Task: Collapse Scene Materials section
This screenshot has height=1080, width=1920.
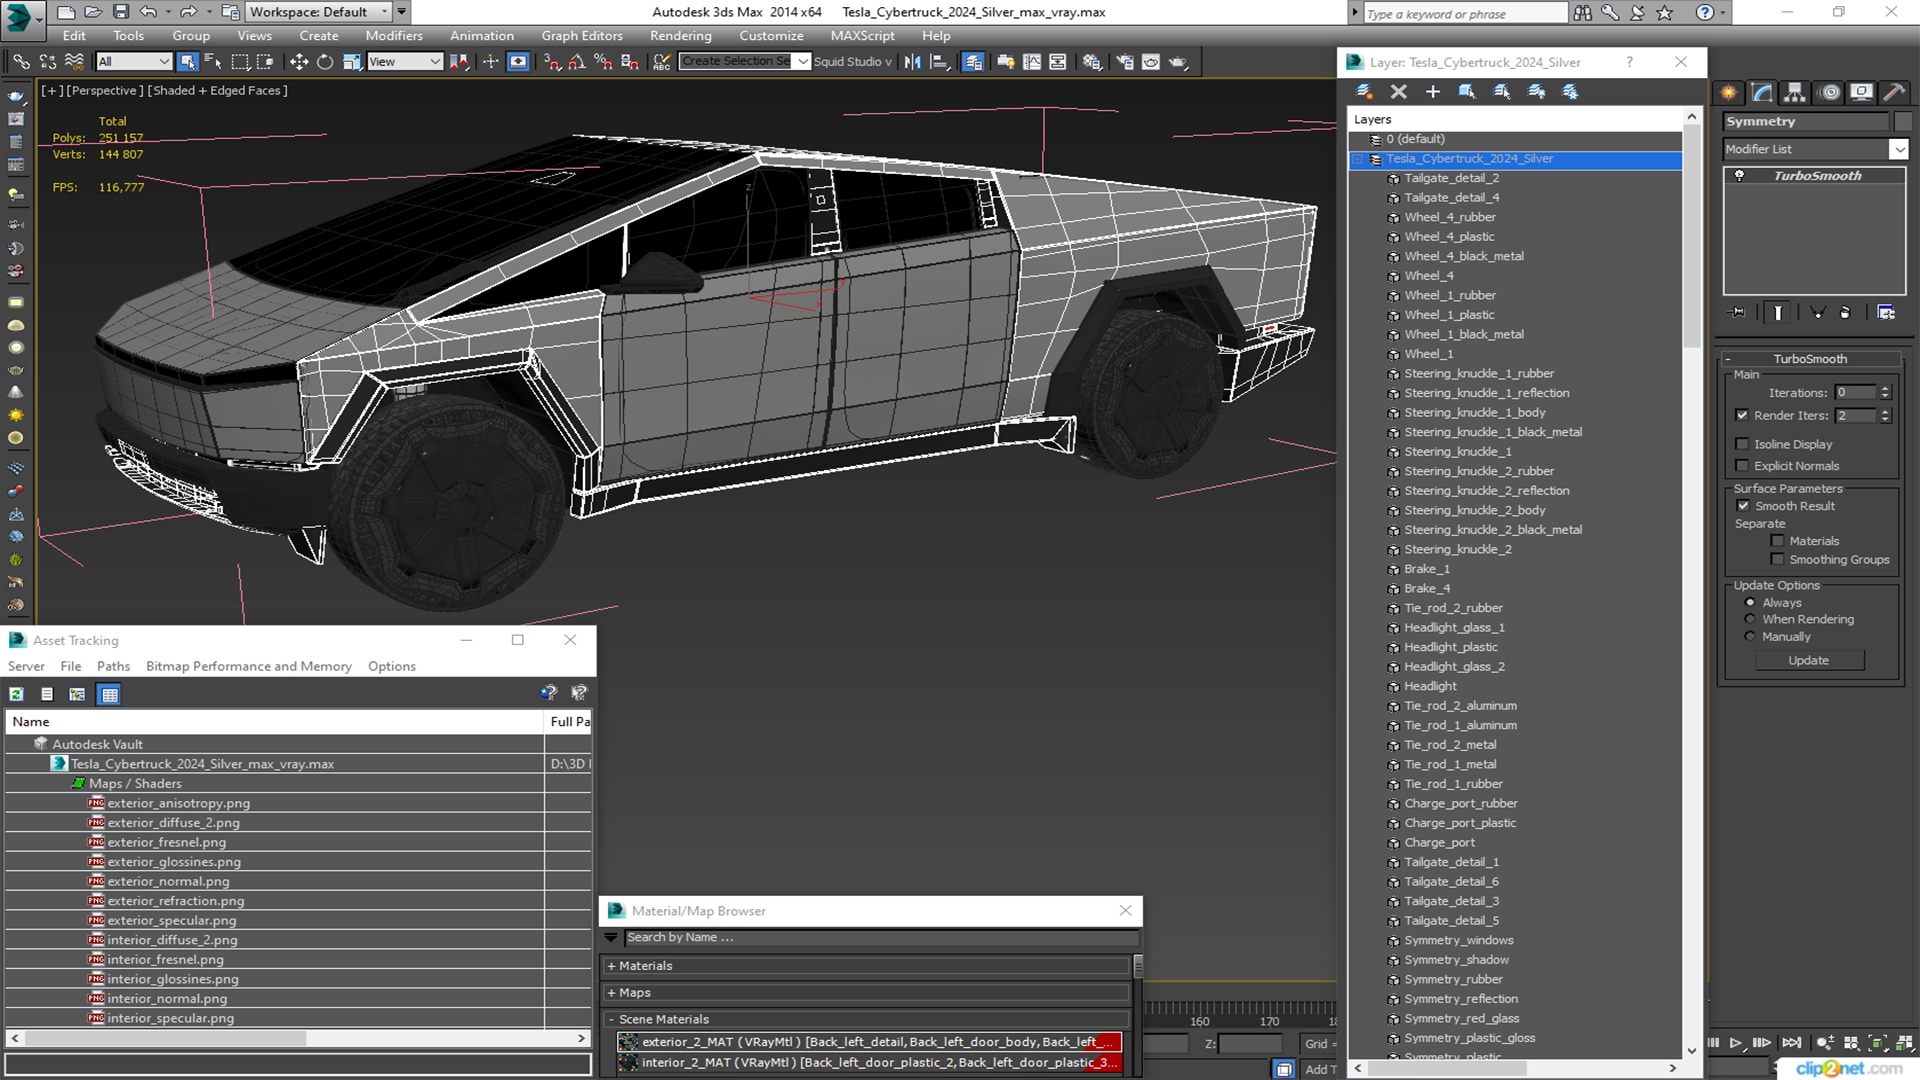Action: pos(611,1020)
